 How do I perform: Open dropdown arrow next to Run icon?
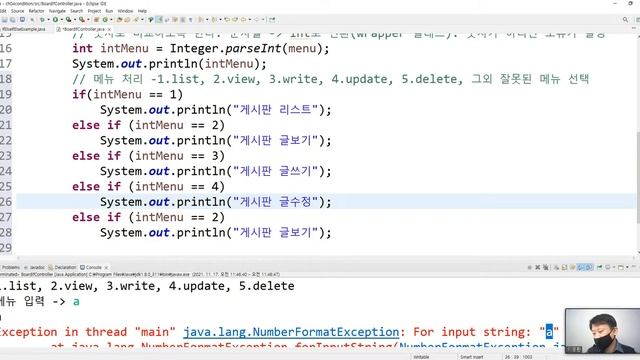tap(62, 20)
